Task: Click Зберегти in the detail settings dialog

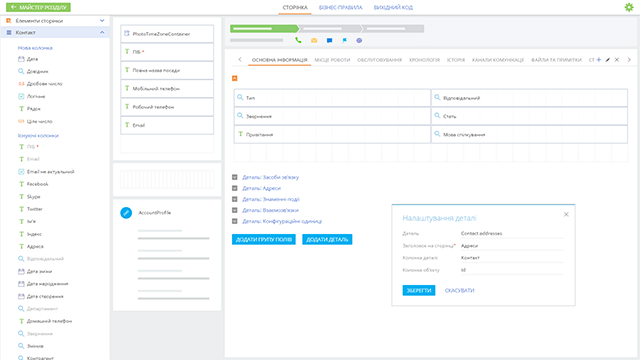Action: (x=419, y=290)
